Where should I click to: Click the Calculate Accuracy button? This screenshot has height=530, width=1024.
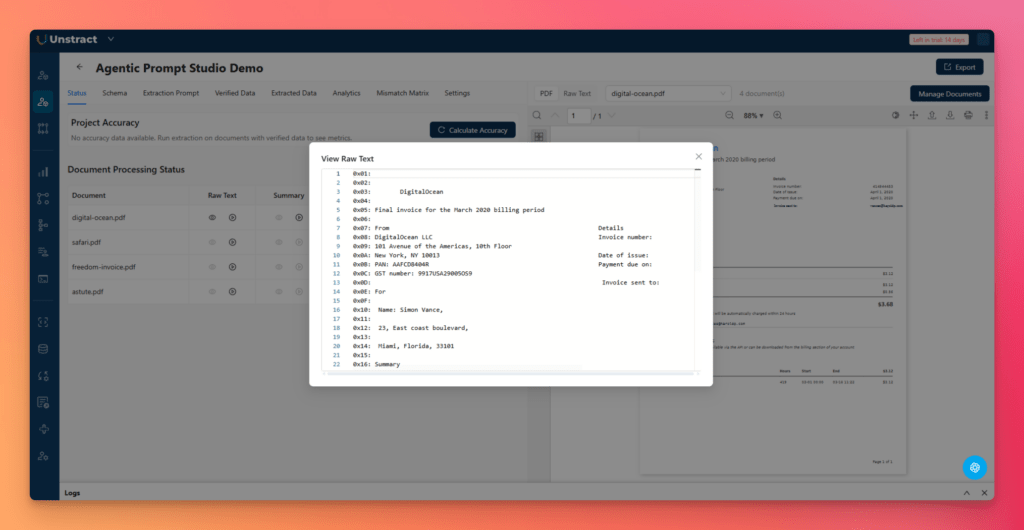tap(473, 130)
